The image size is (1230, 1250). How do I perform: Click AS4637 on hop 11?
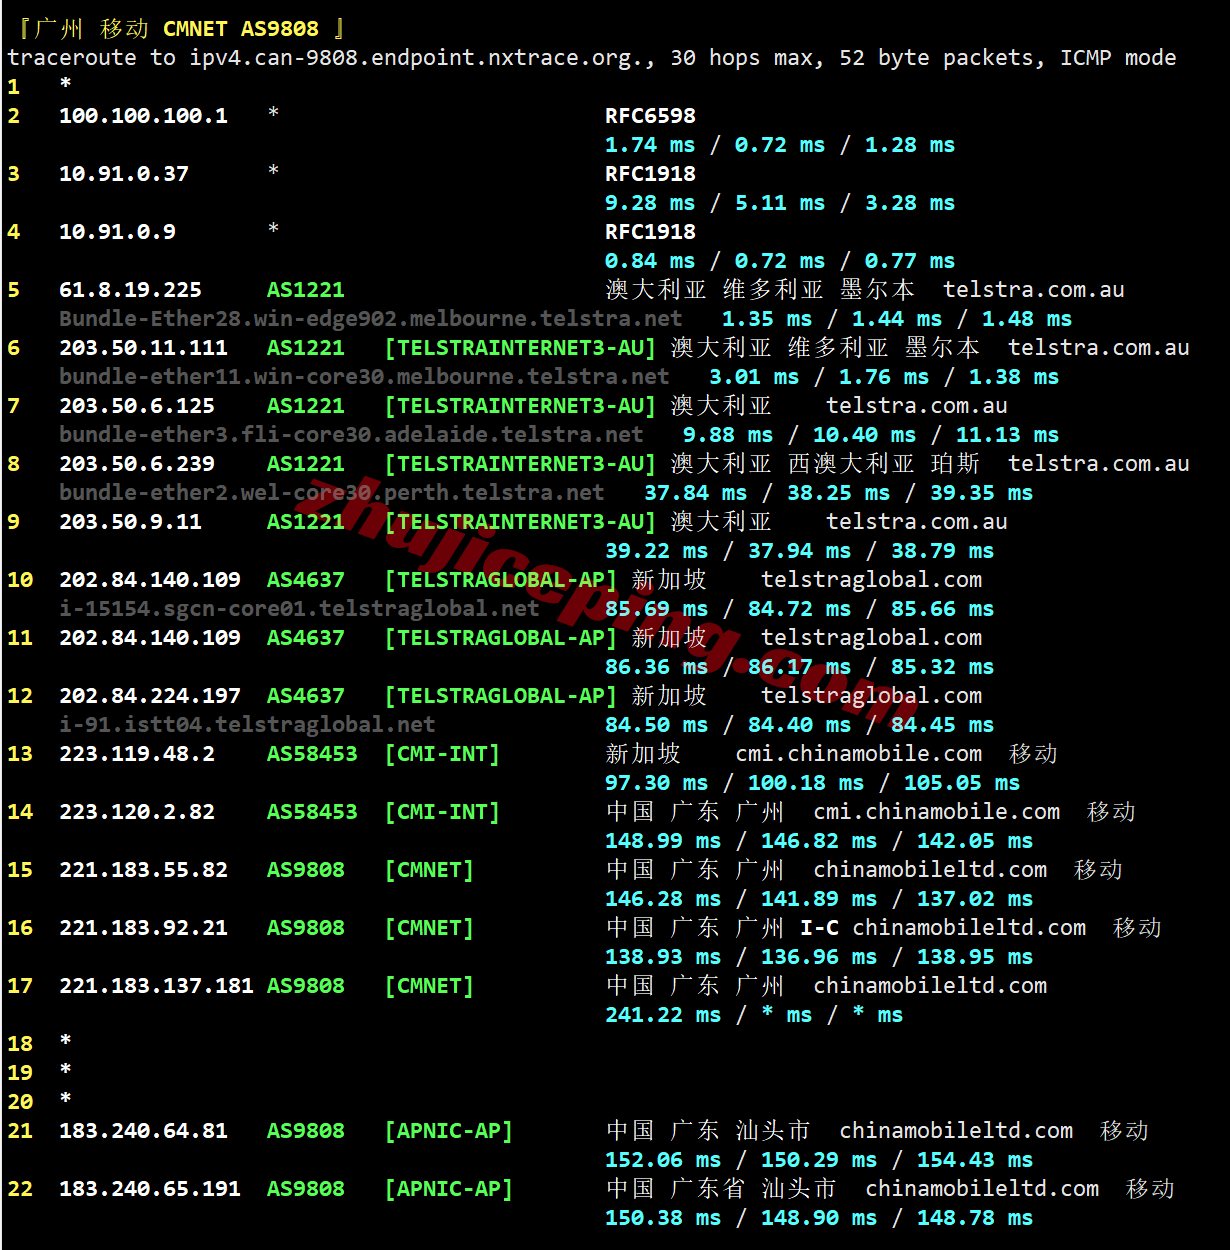306,638
